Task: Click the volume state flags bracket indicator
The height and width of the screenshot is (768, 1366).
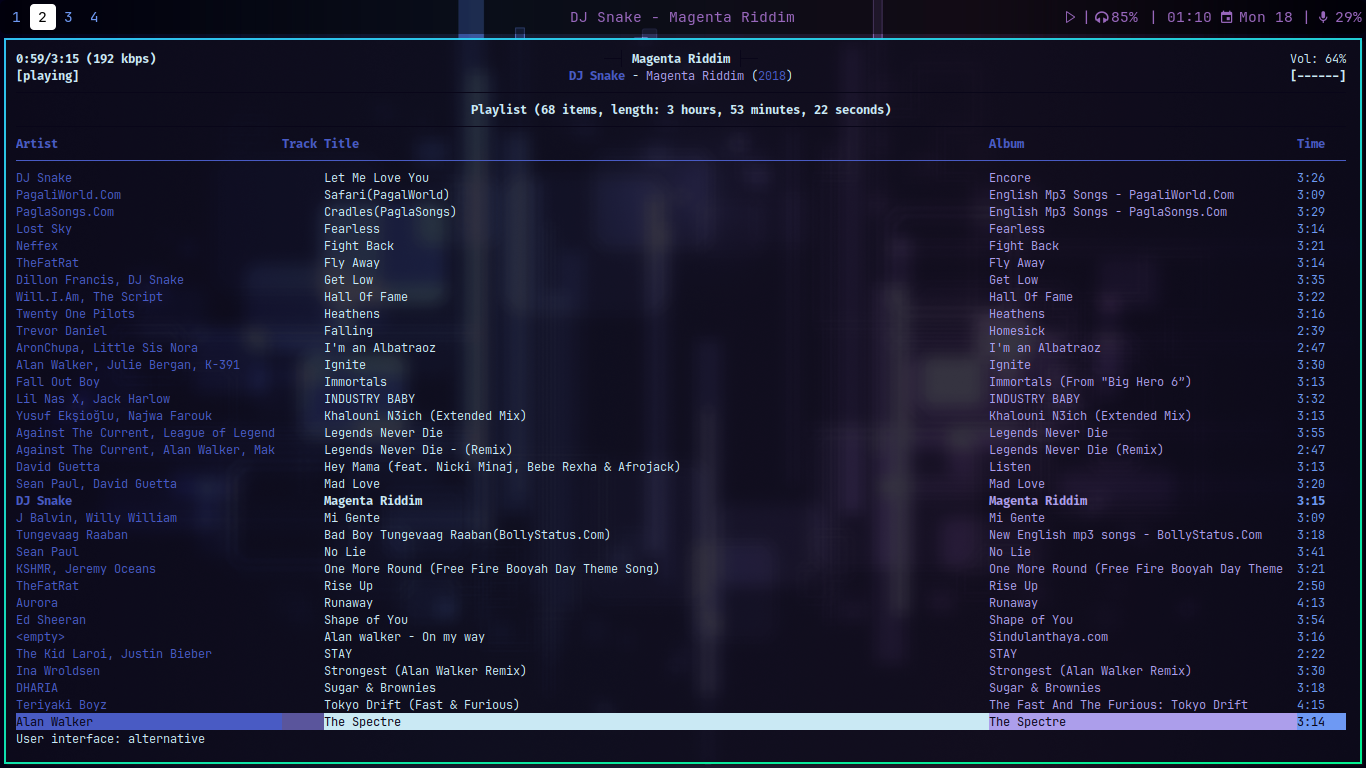Action: [x=1317, y=76]
